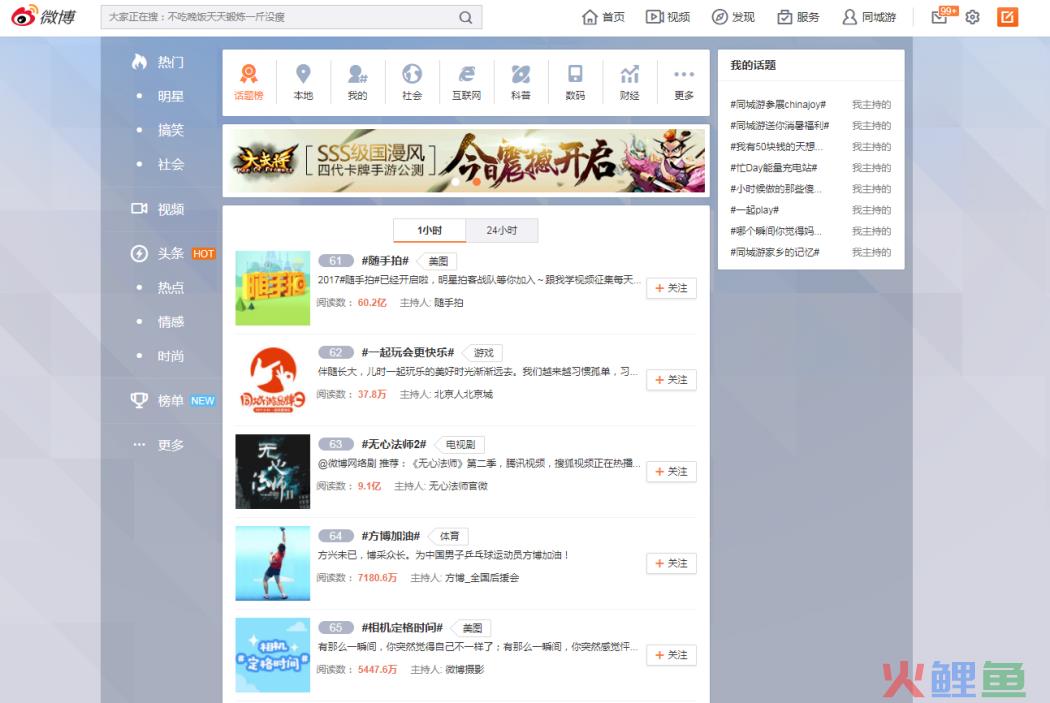Open topic #相机定格时间#

[x=402, y=627]
